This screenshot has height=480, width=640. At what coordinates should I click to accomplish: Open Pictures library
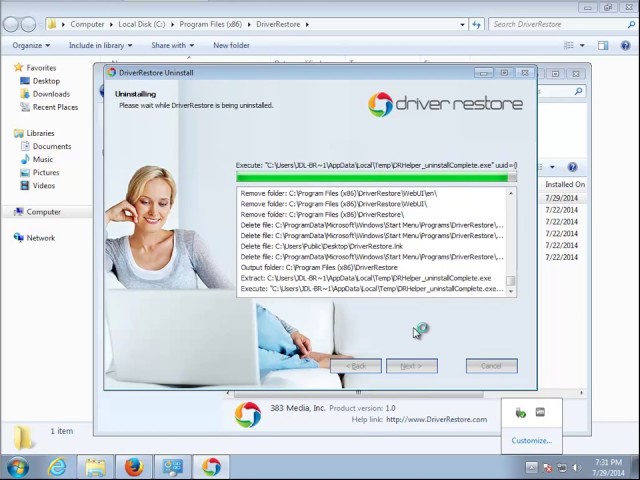point(46,172)
